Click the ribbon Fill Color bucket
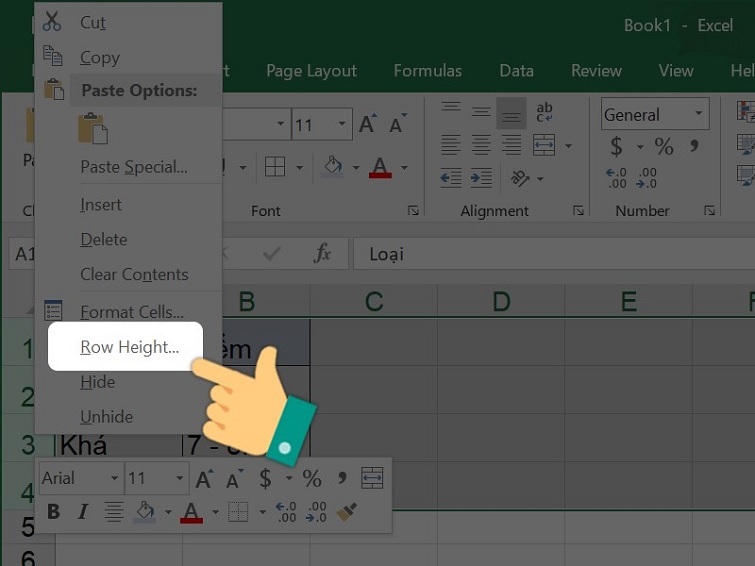Viewport: 755px width, 566px height. pyautogui.click(x=333, y=167)
